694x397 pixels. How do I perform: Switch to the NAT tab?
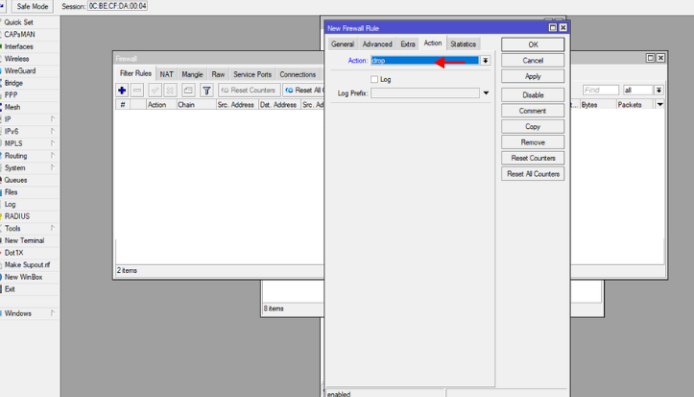[x=166, y=74]
